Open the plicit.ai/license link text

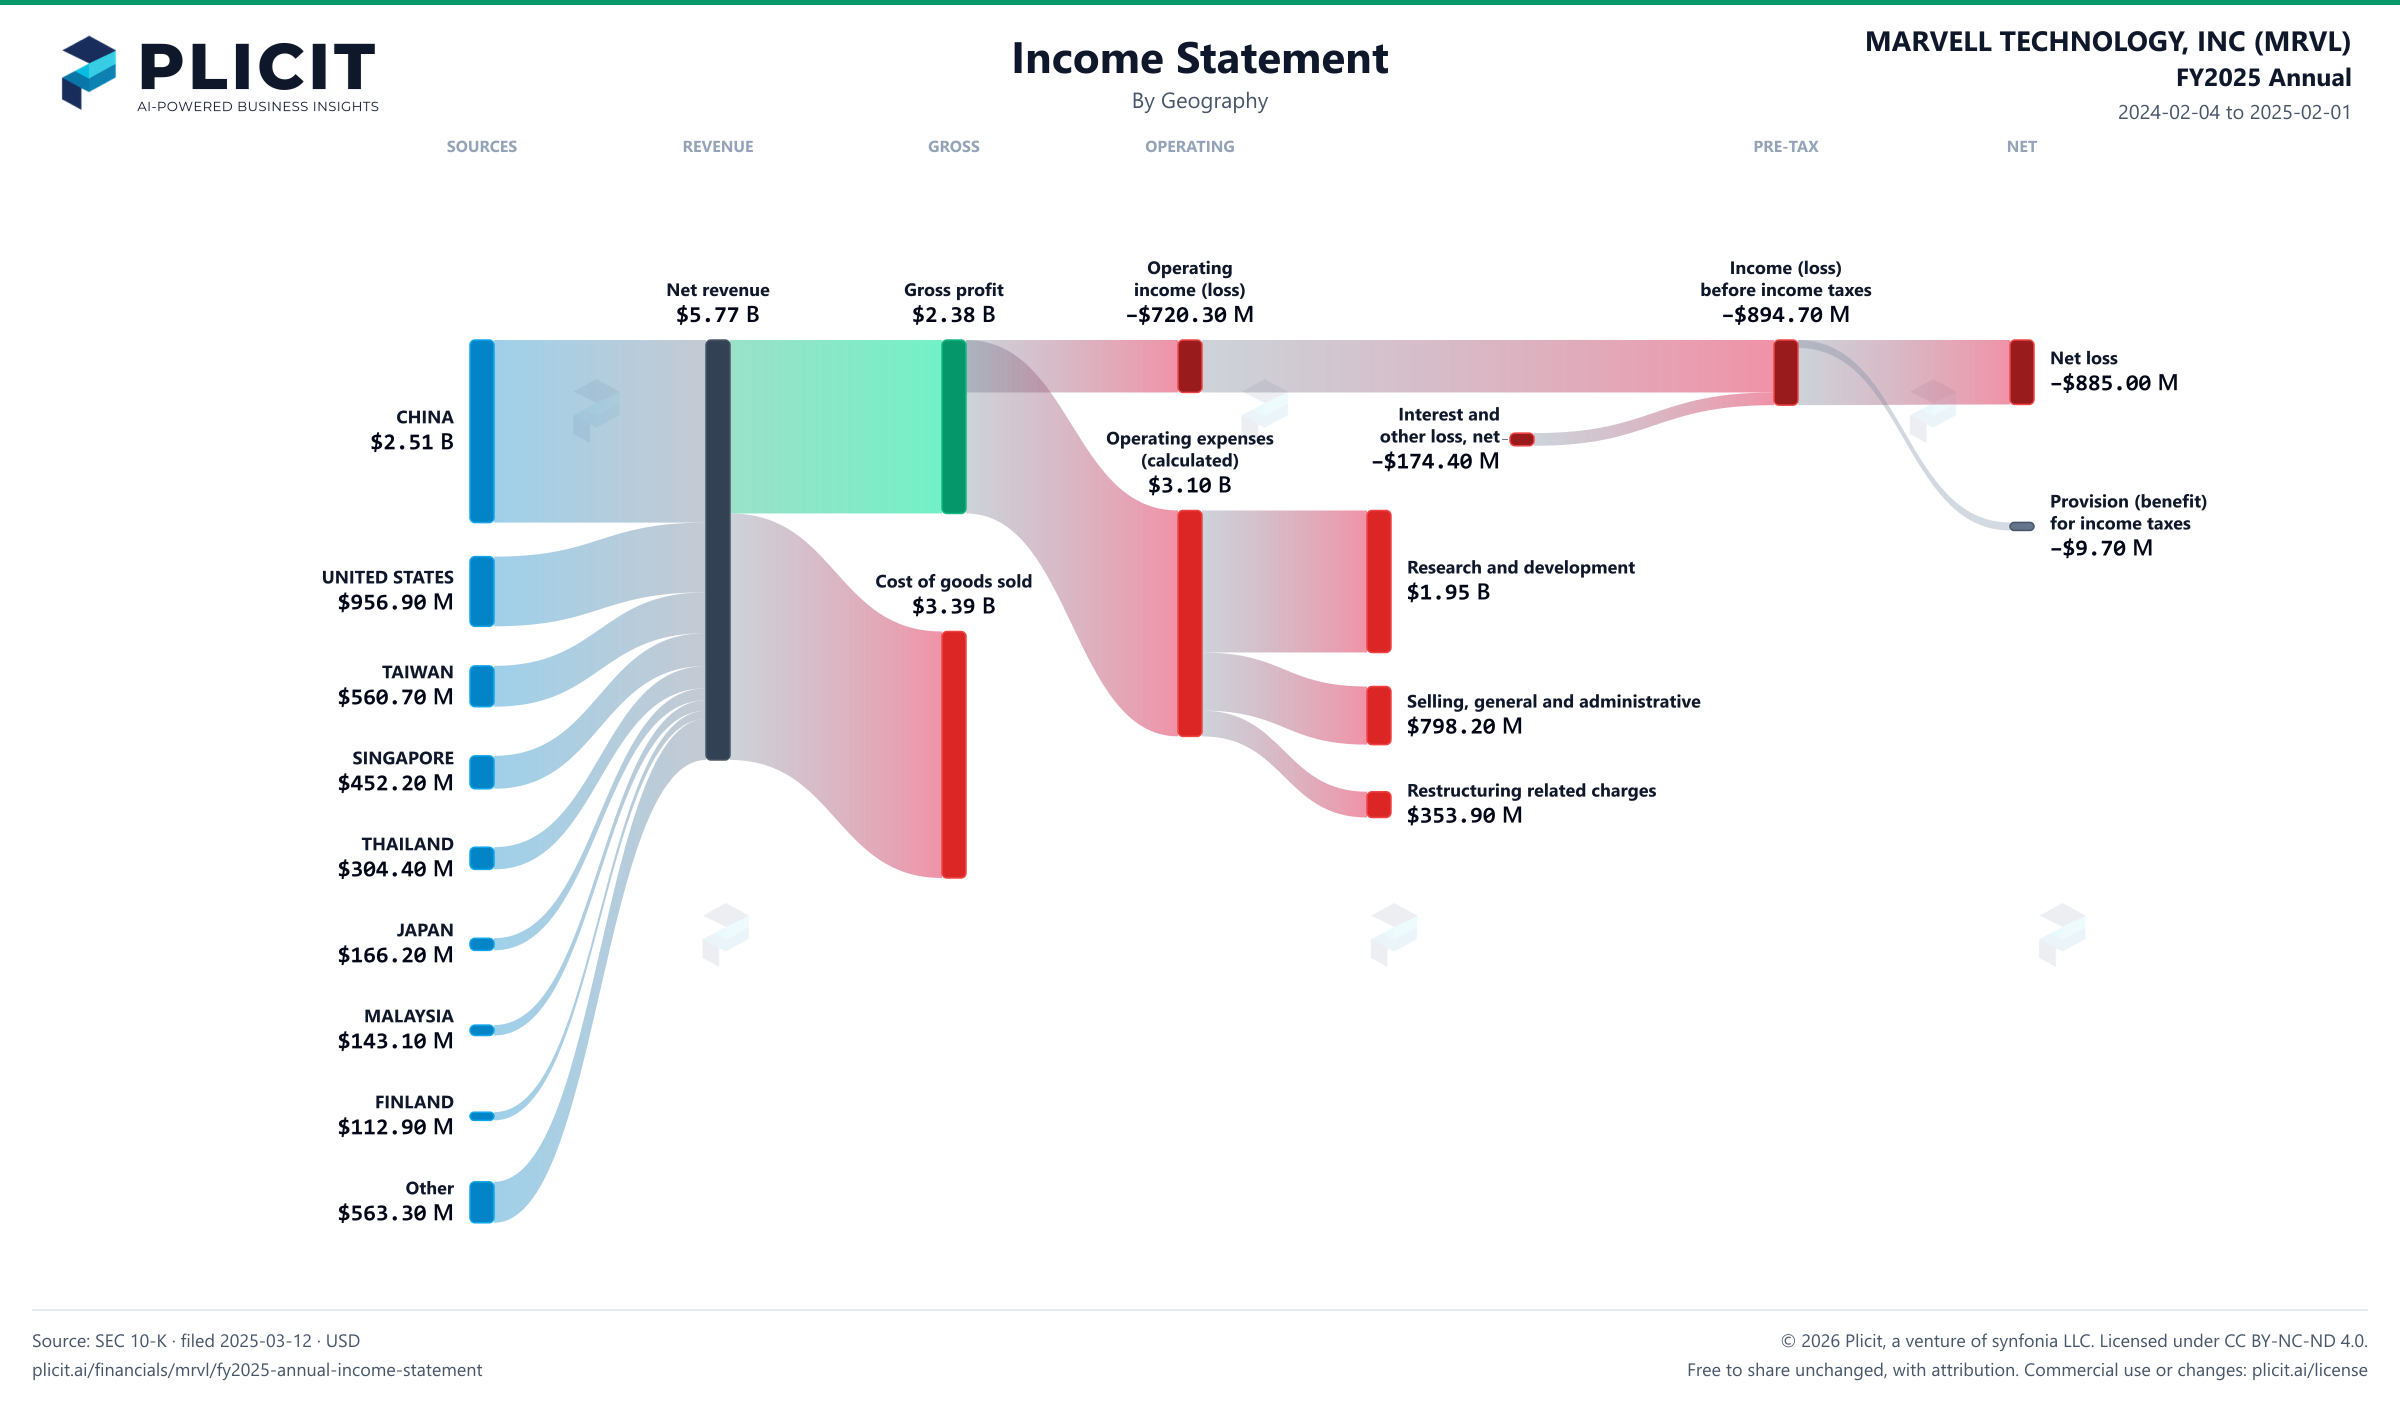click(x=2309, y=1370)
